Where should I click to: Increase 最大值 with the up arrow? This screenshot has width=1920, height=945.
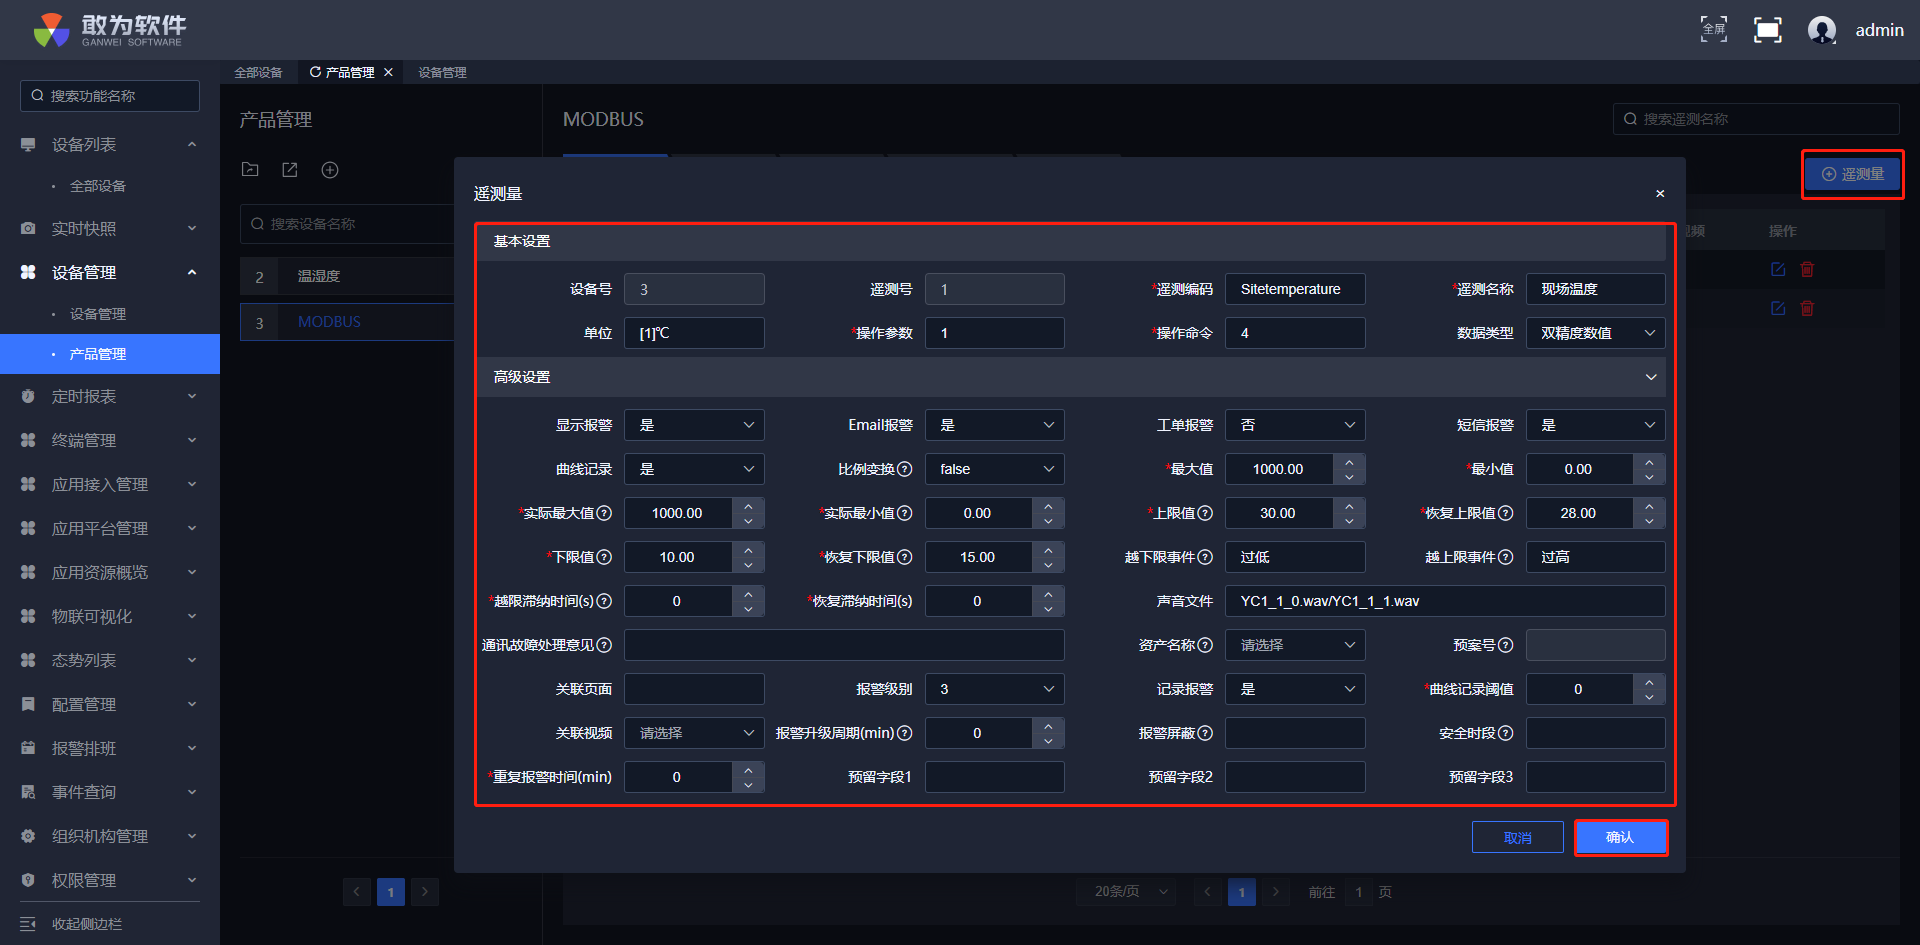pos(1349,461)
